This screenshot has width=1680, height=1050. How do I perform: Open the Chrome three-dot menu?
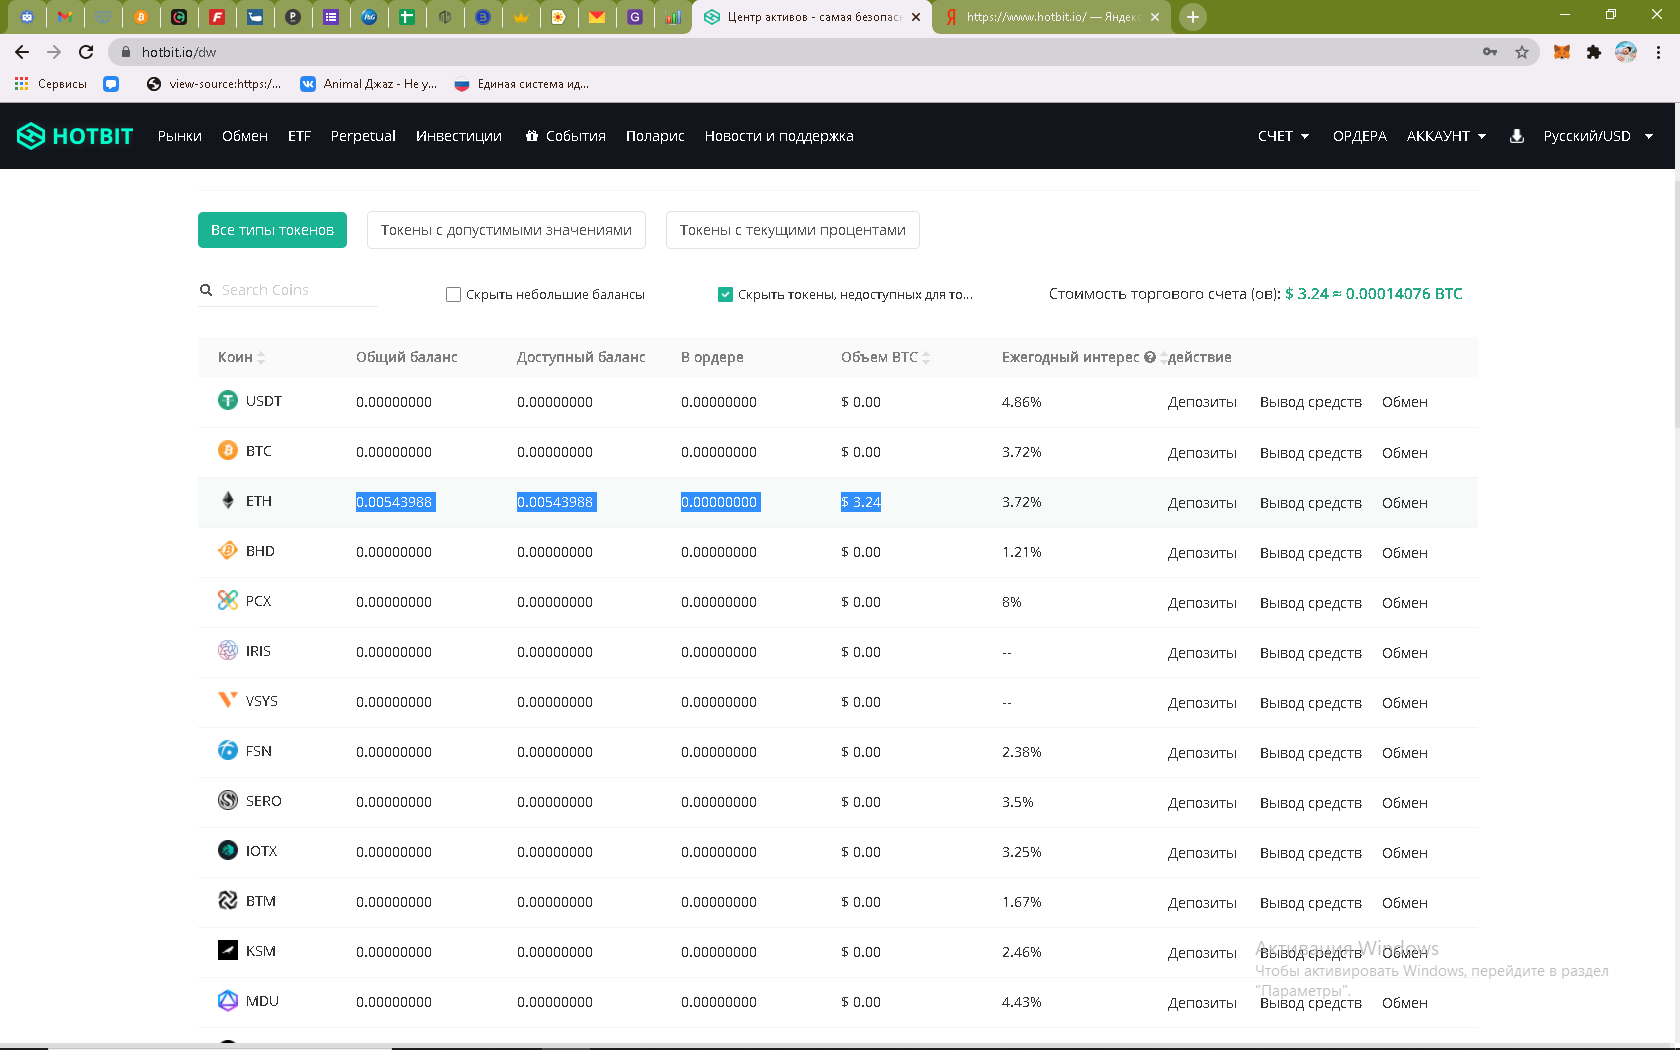[1659, 52]
